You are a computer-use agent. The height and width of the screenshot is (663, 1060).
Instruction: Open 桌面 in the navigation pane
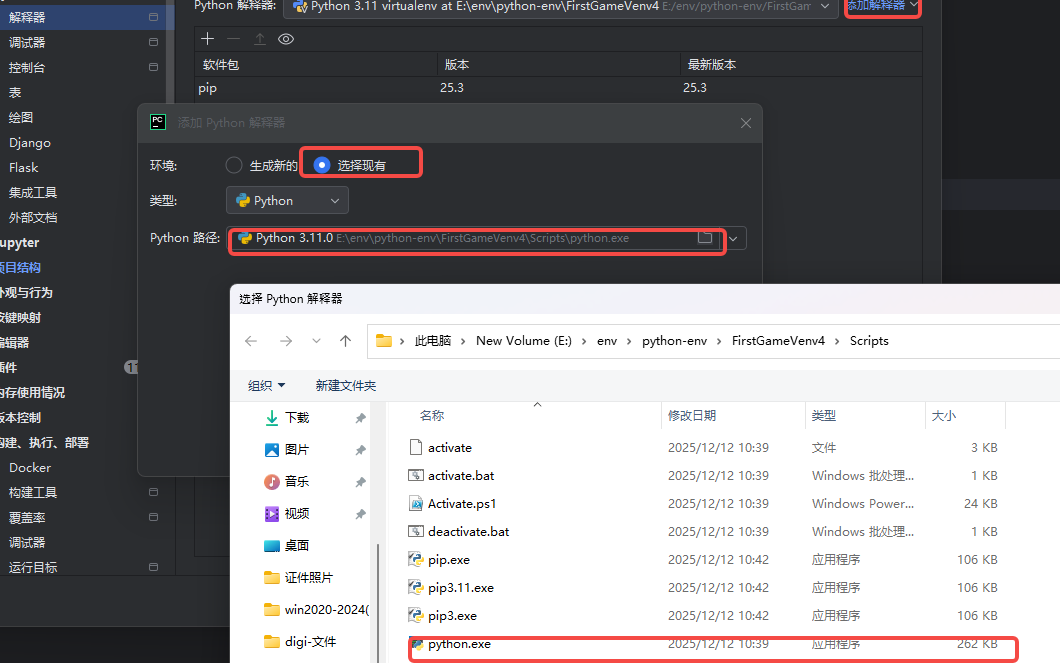(x=297, y=545)
